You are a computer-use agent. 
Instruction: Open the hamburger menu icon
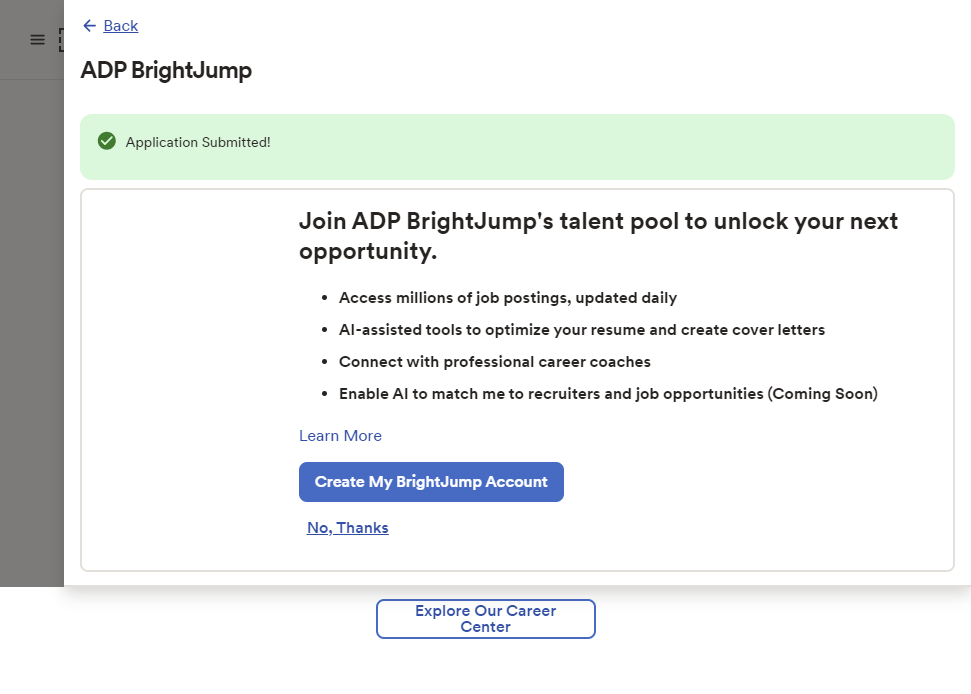coord(37,40)
